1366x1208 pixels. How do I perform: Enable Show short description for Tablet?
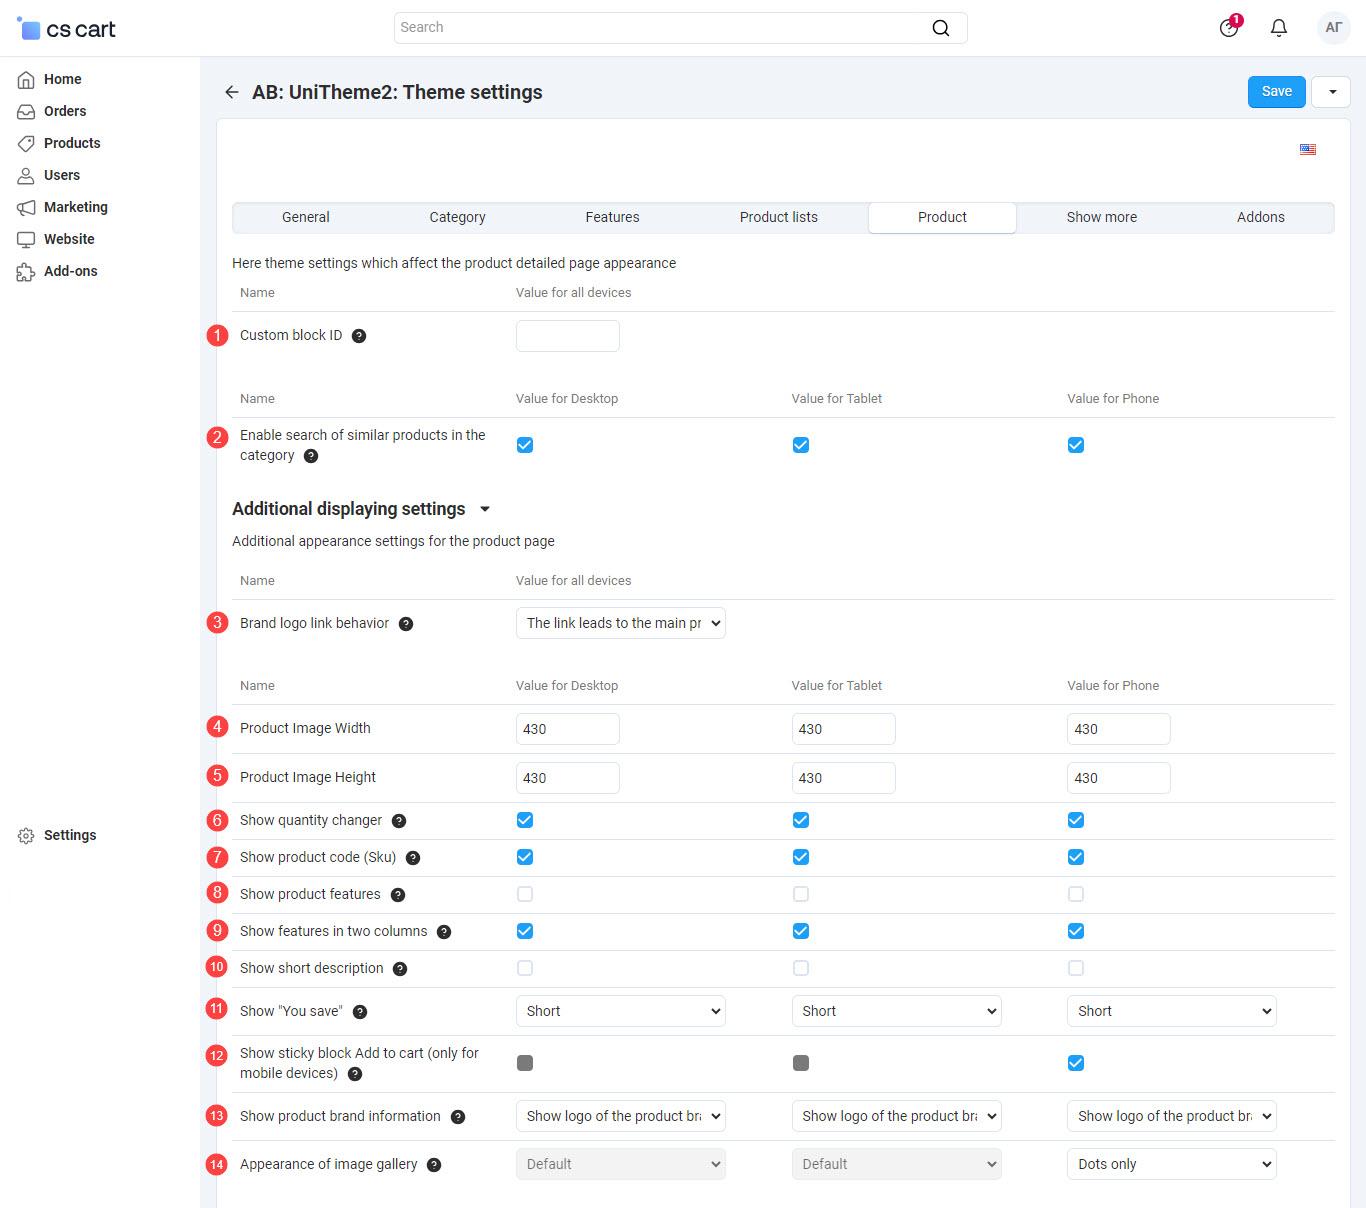pyautogui.click(x=801, y=968)
